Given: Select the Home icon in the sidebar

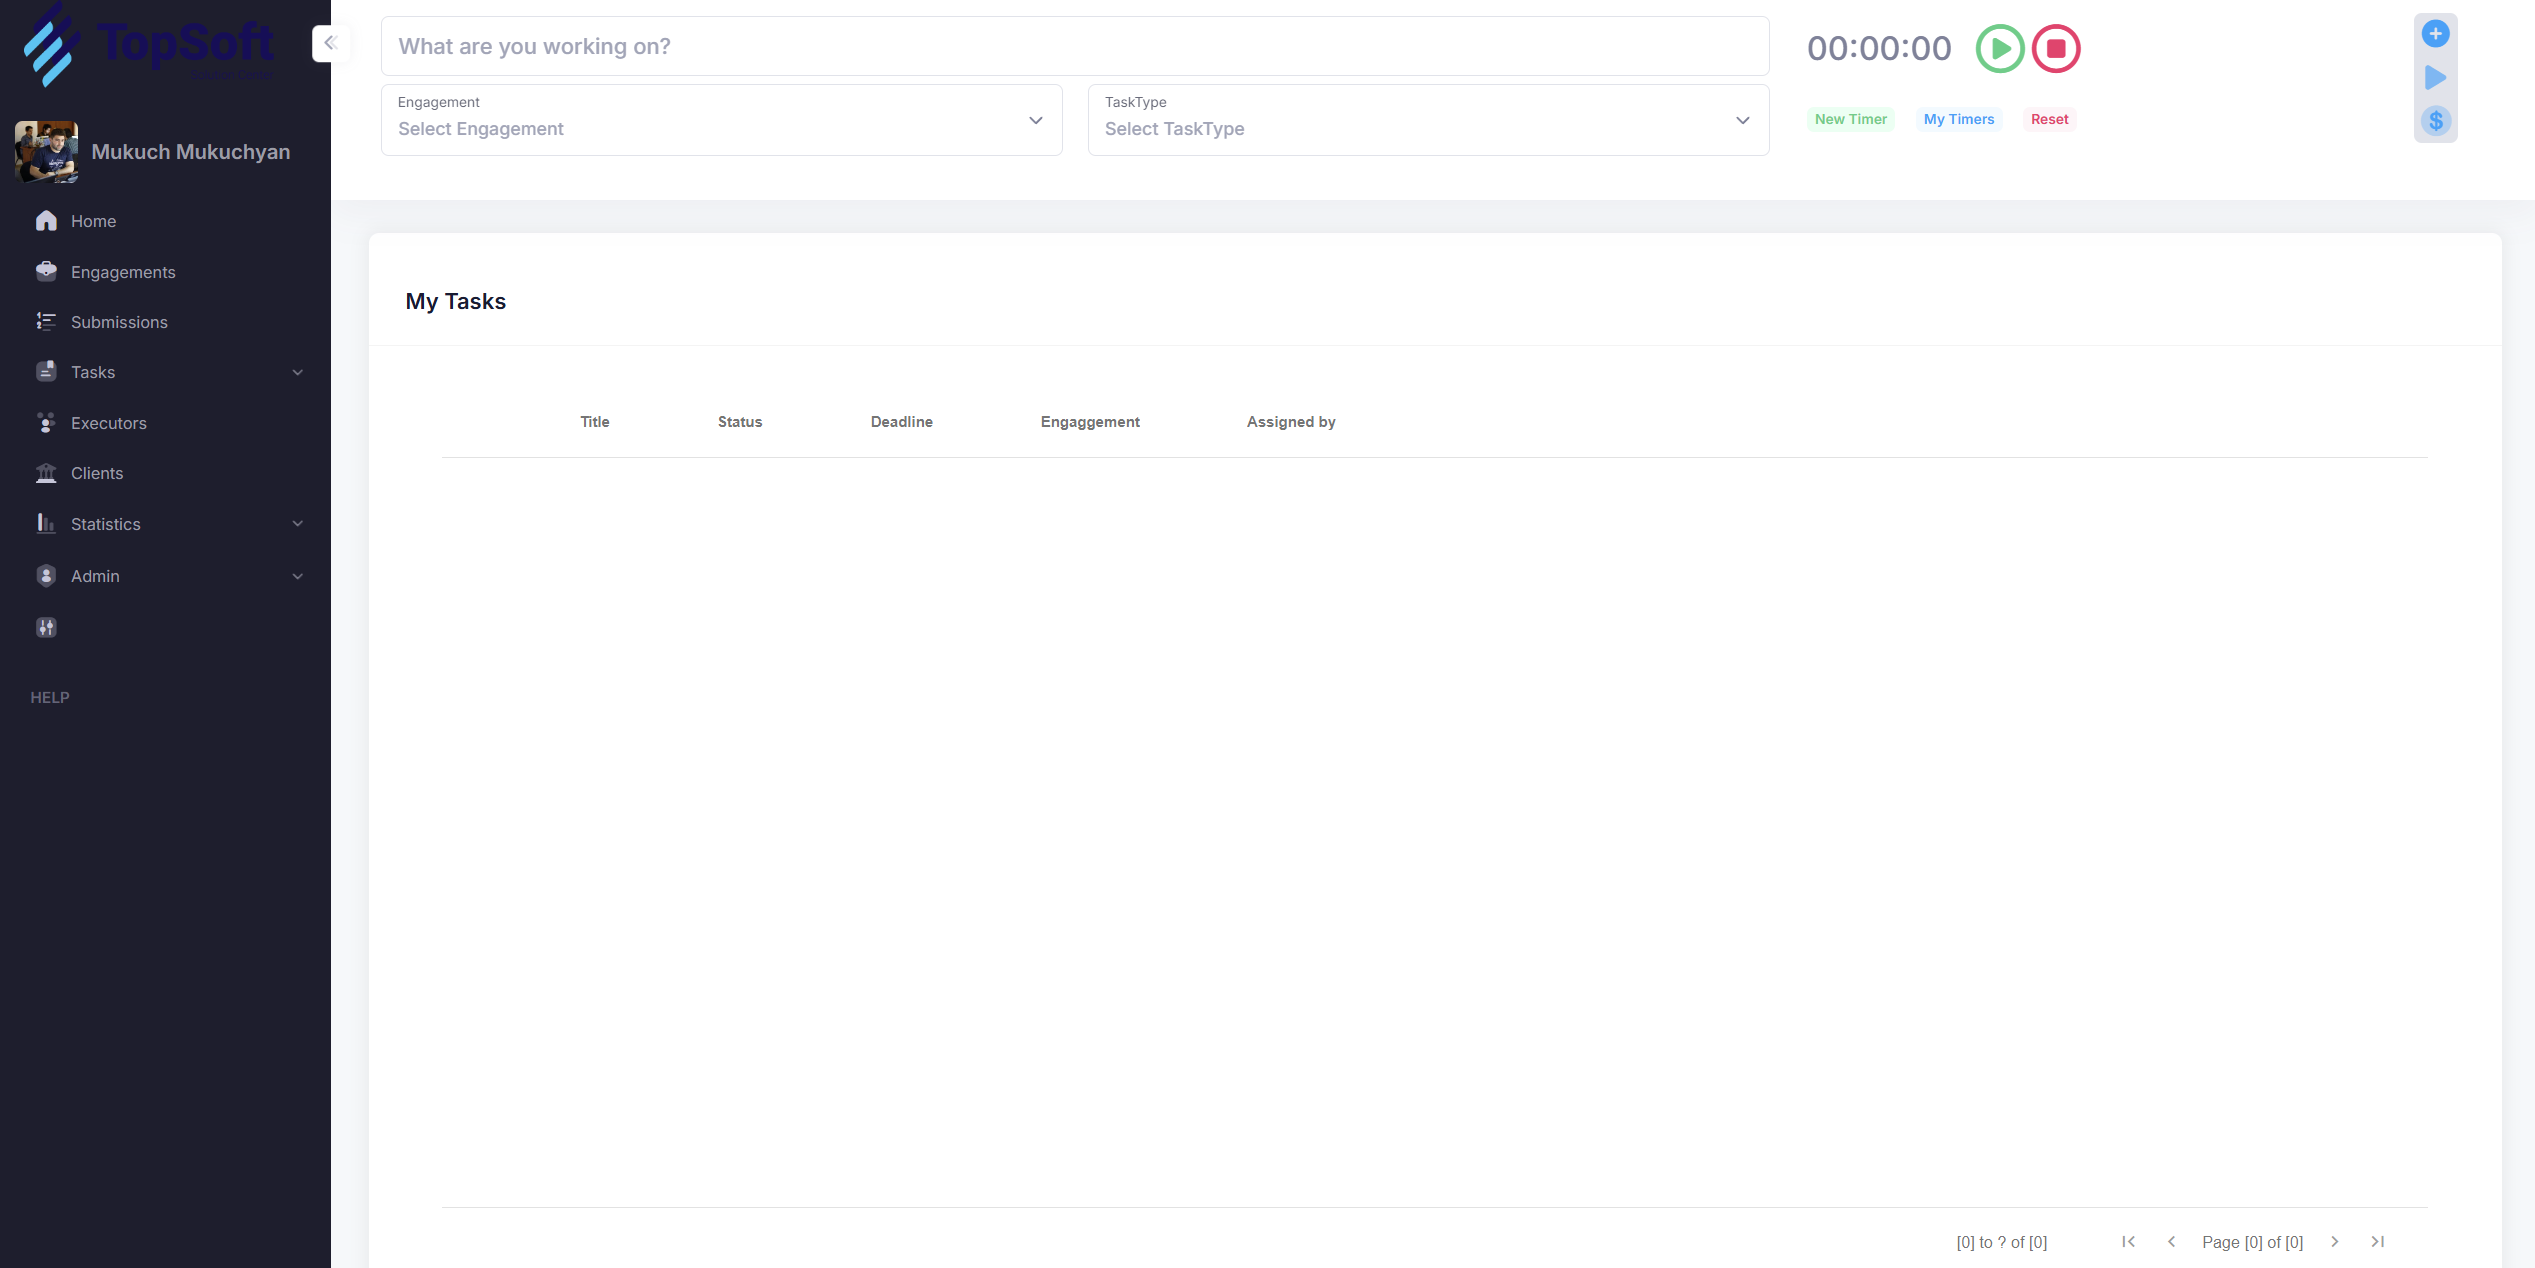Looking at the screenshot, I should pos(46,220).
